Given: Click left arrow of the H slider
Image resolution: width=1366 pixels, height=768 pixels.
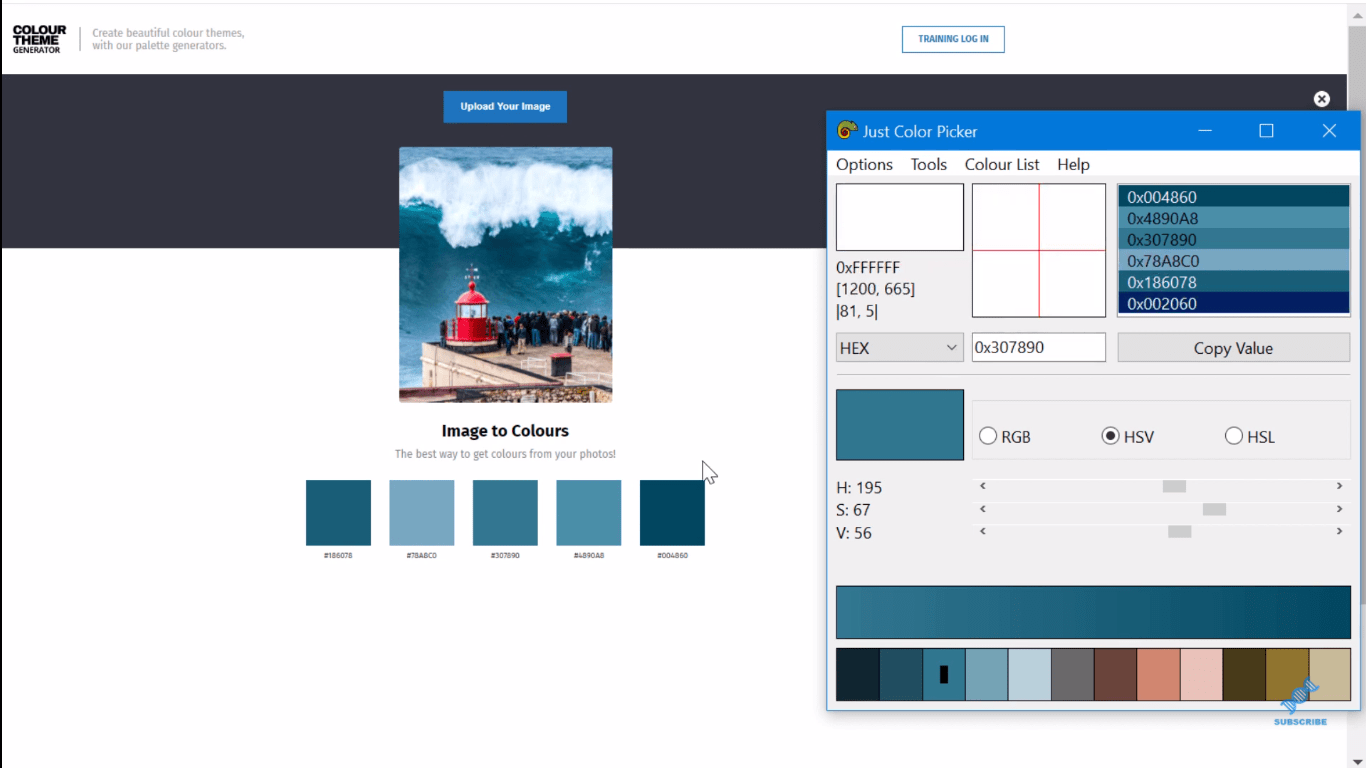Looking at the screenshot, I should click(983, 486).
